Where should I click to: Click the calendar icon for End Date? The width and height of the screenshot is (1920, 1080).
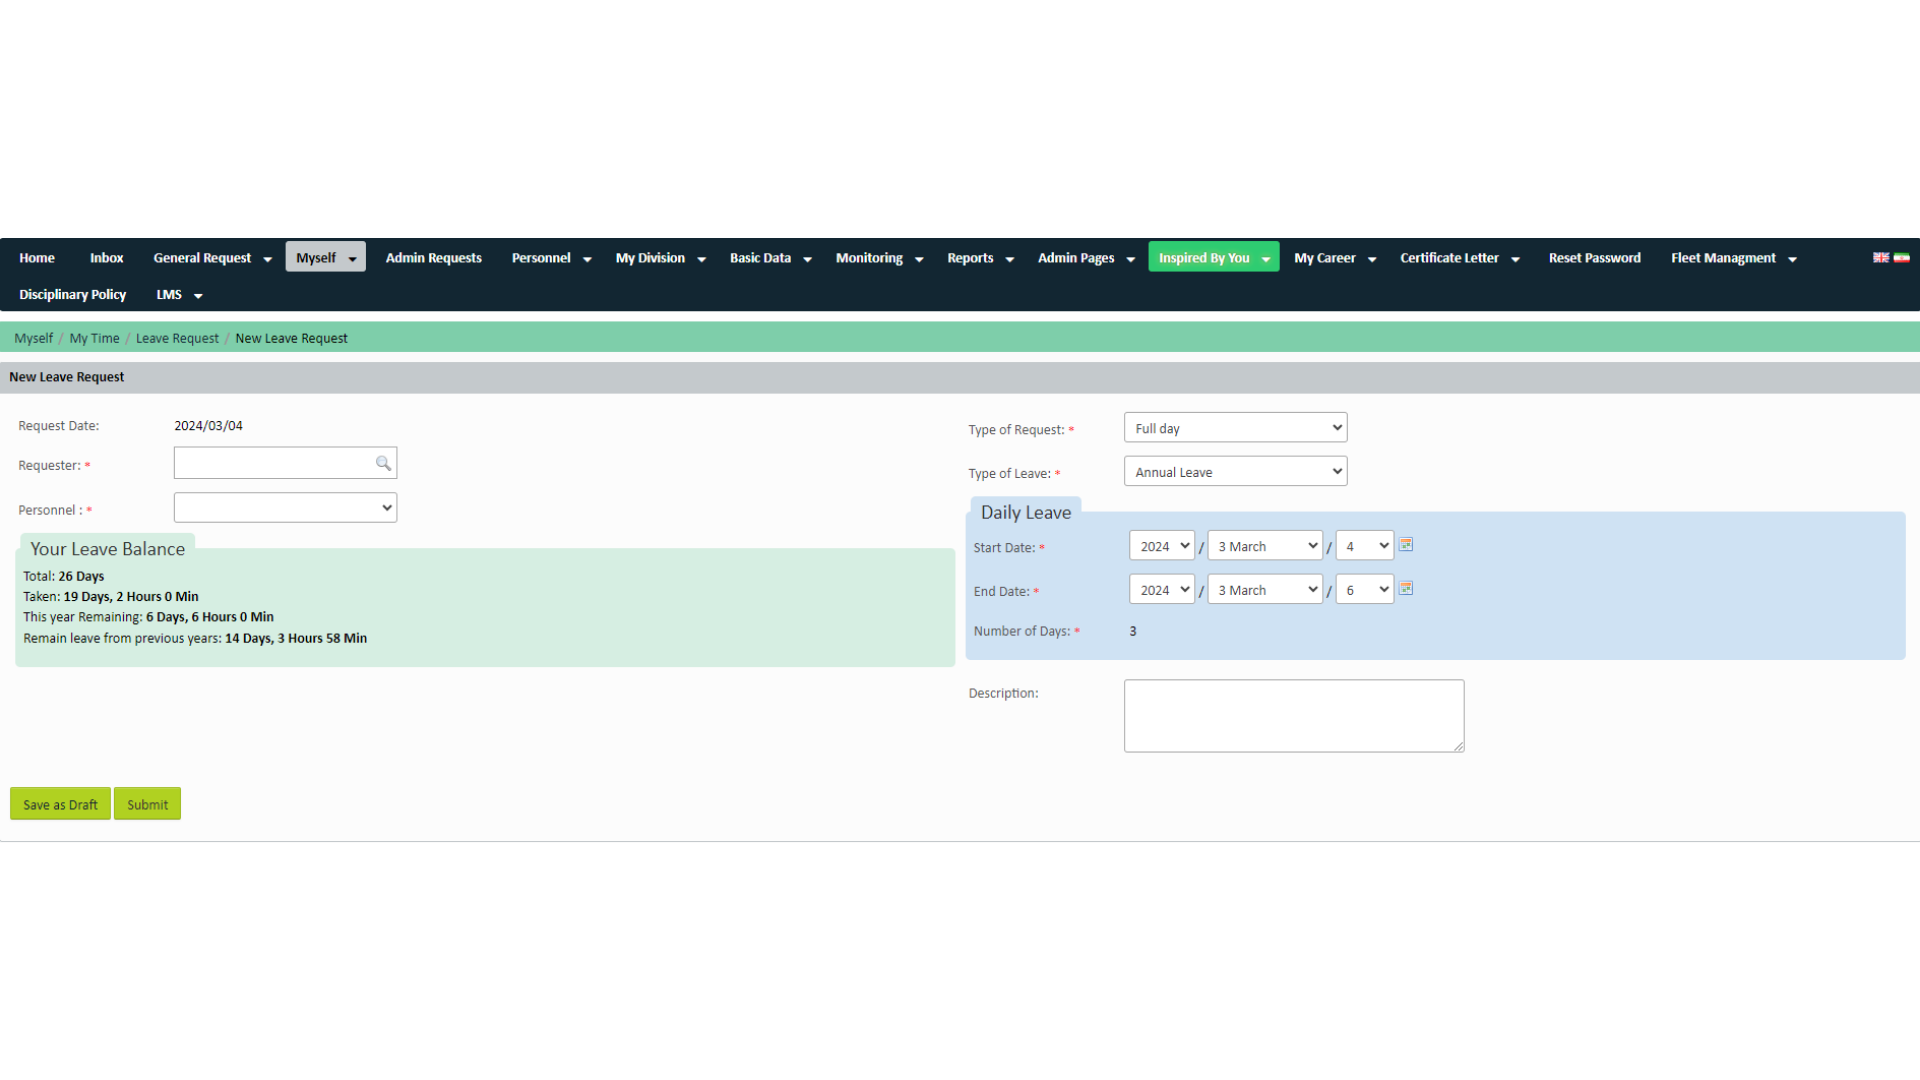(1406, 588)
